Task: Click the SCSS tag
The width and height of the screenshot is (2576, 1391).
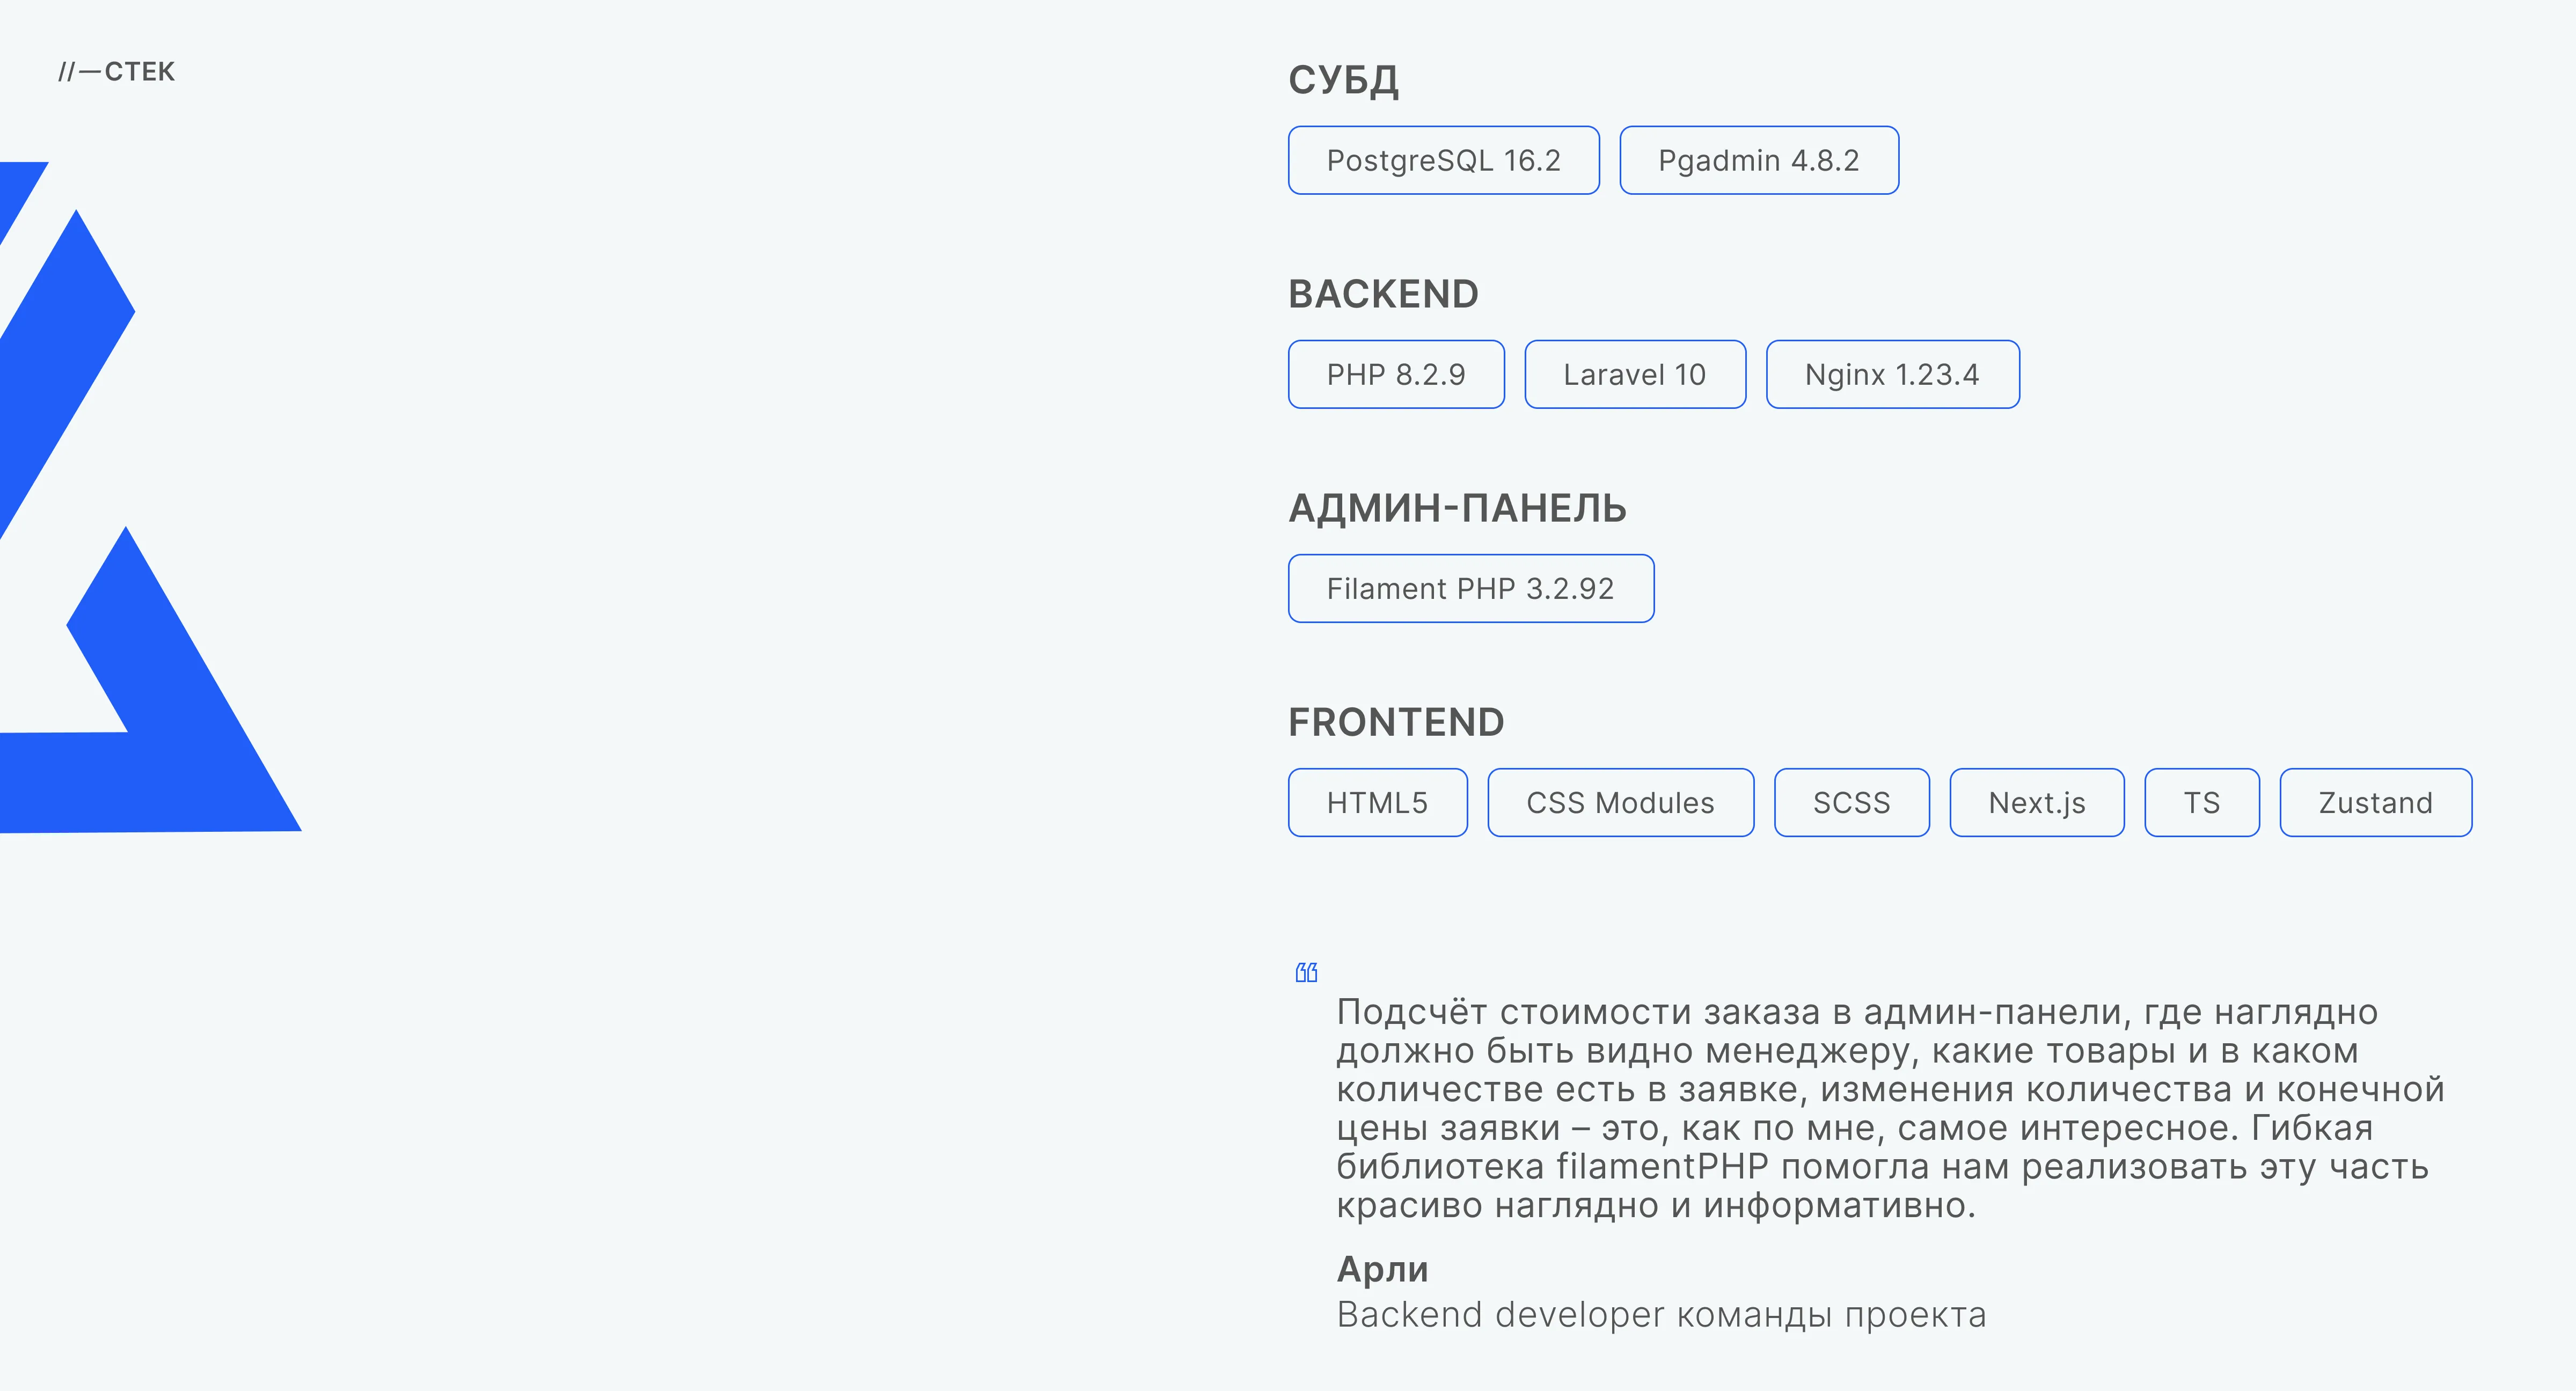Action: pyautogui.click(x=1851, y=802)
